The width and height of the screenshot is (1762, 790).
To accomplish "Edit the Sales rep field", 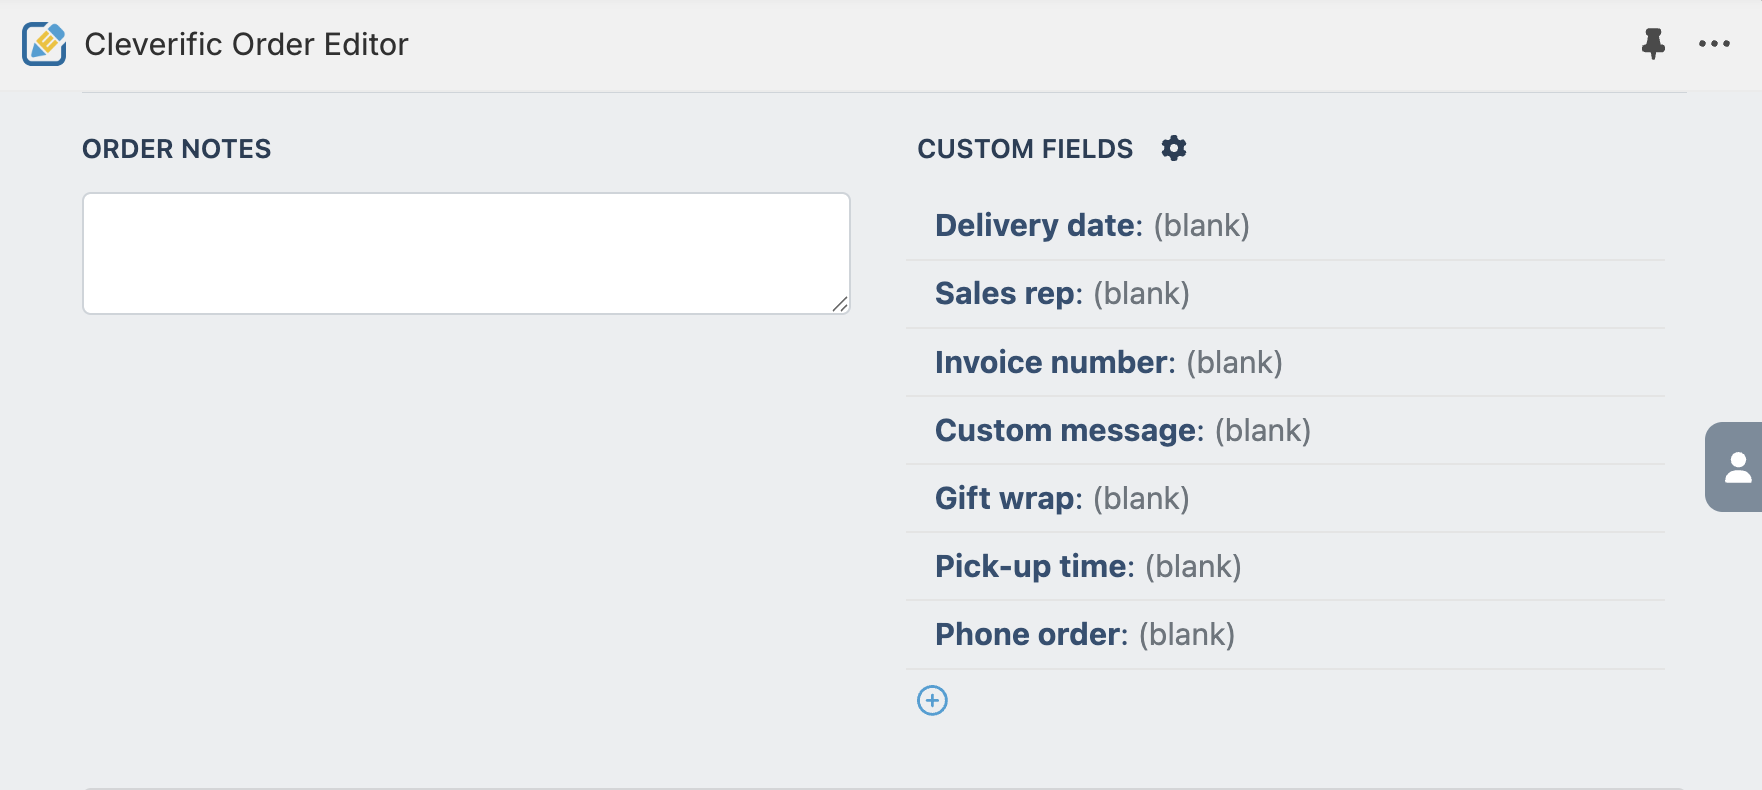I will point(1285,294).
